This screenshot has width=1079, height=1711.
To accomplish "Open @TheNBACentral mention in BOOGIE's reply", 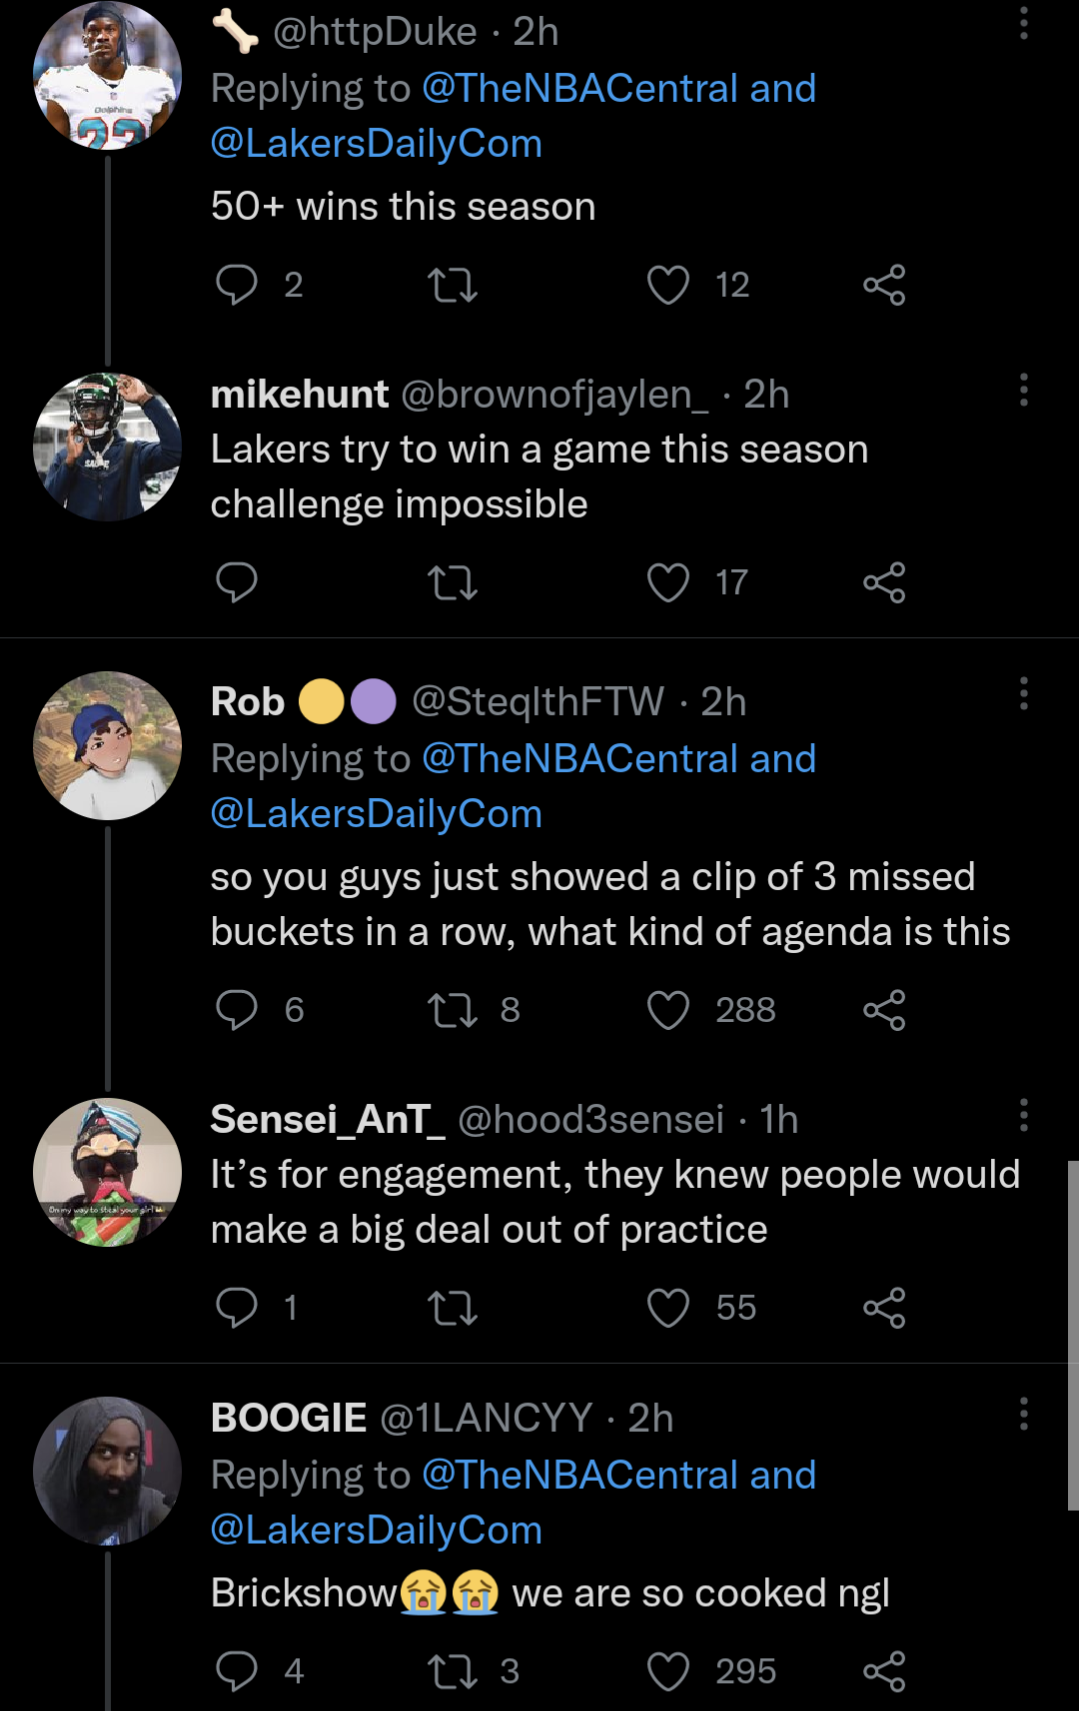I will 580,1475.
